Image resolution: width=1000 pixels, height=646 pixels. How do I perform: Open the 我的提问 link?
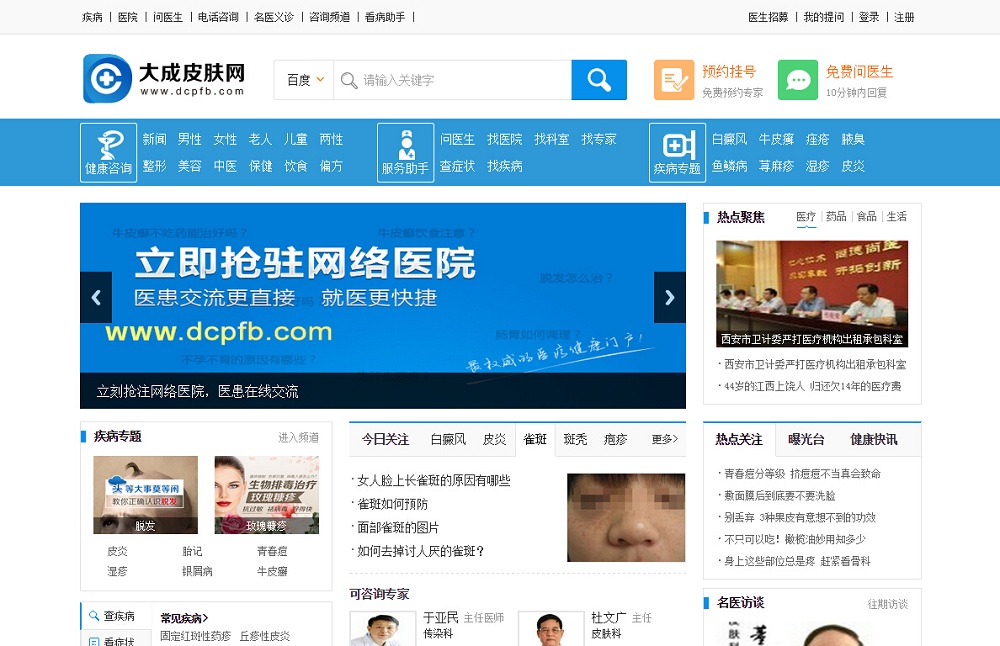pos(823,17)
